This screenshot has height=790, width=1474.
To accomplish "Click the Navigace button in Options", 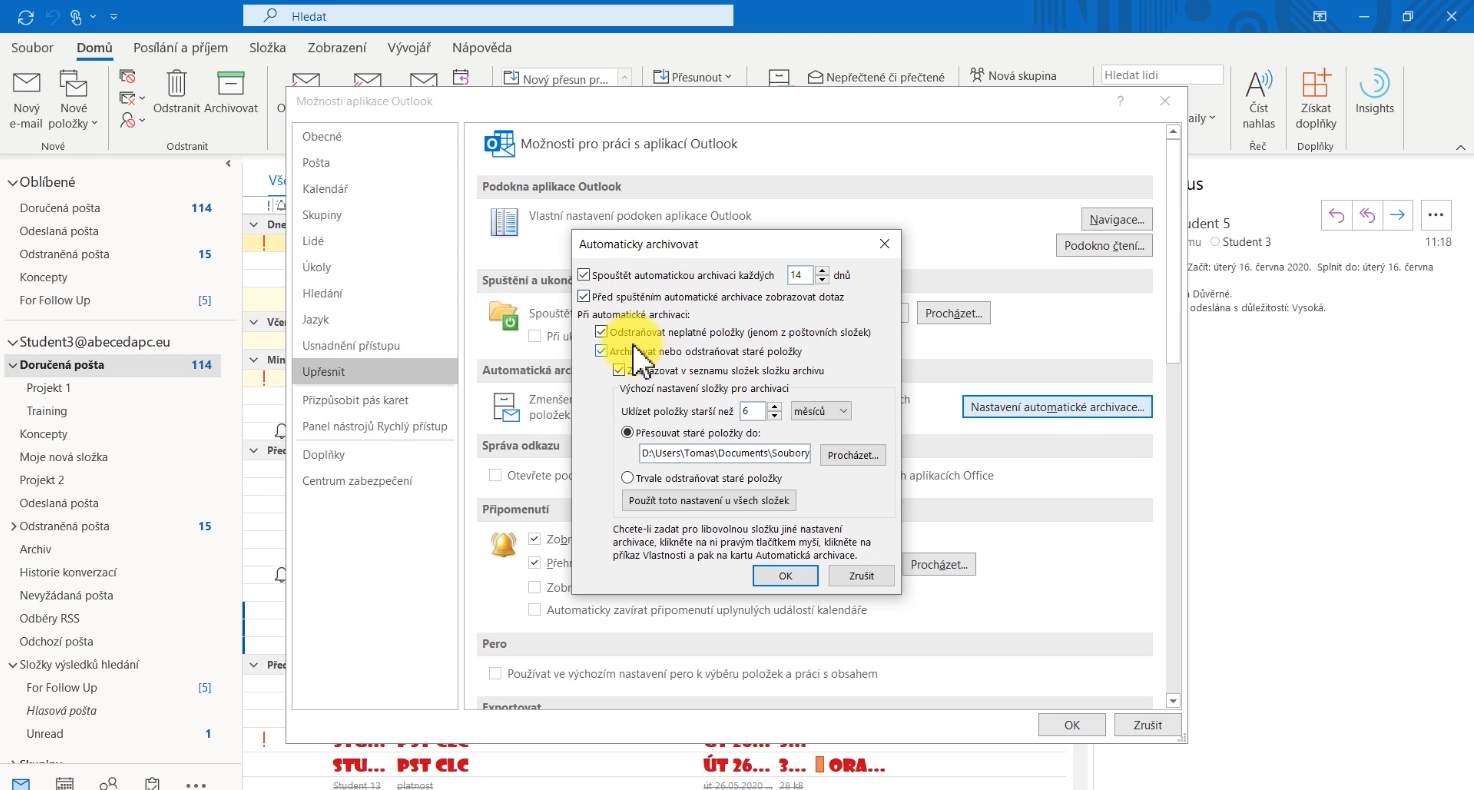I will click(x=1117, y=219).
